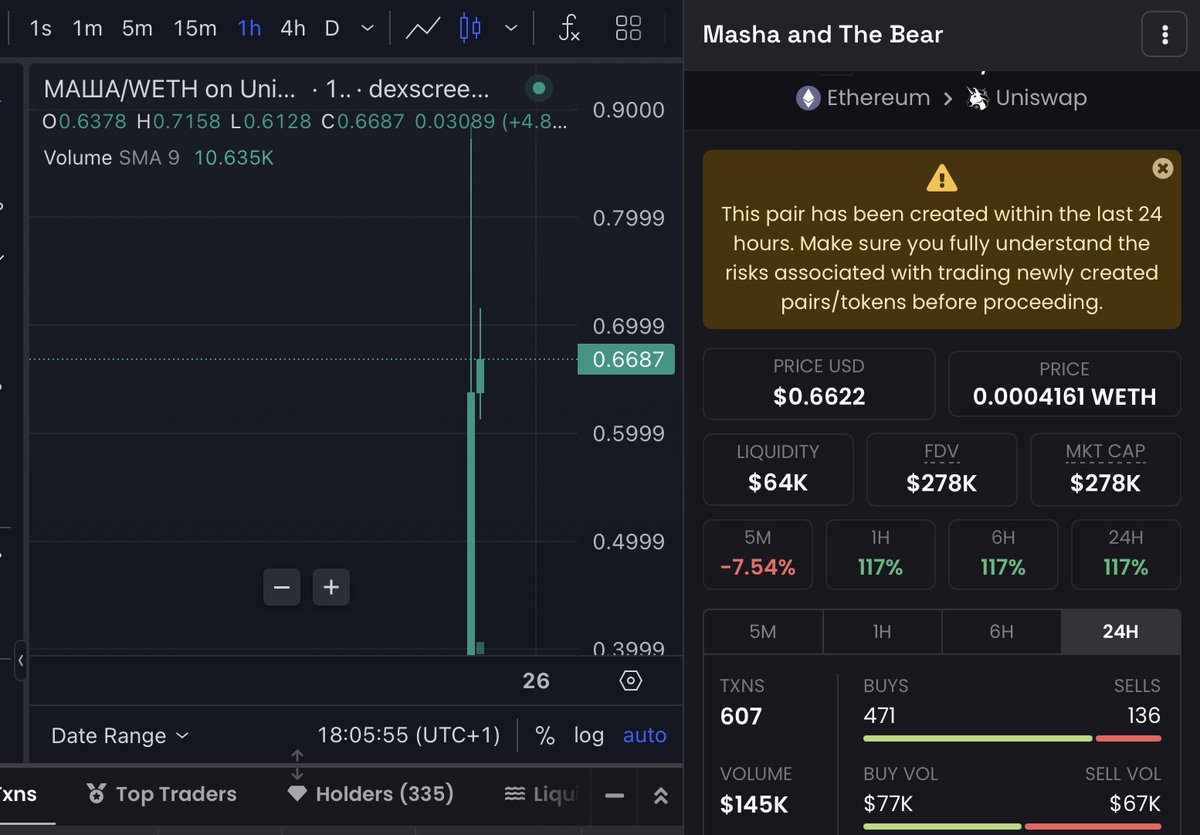Click the buys versus sells bar

[1012, 738]
